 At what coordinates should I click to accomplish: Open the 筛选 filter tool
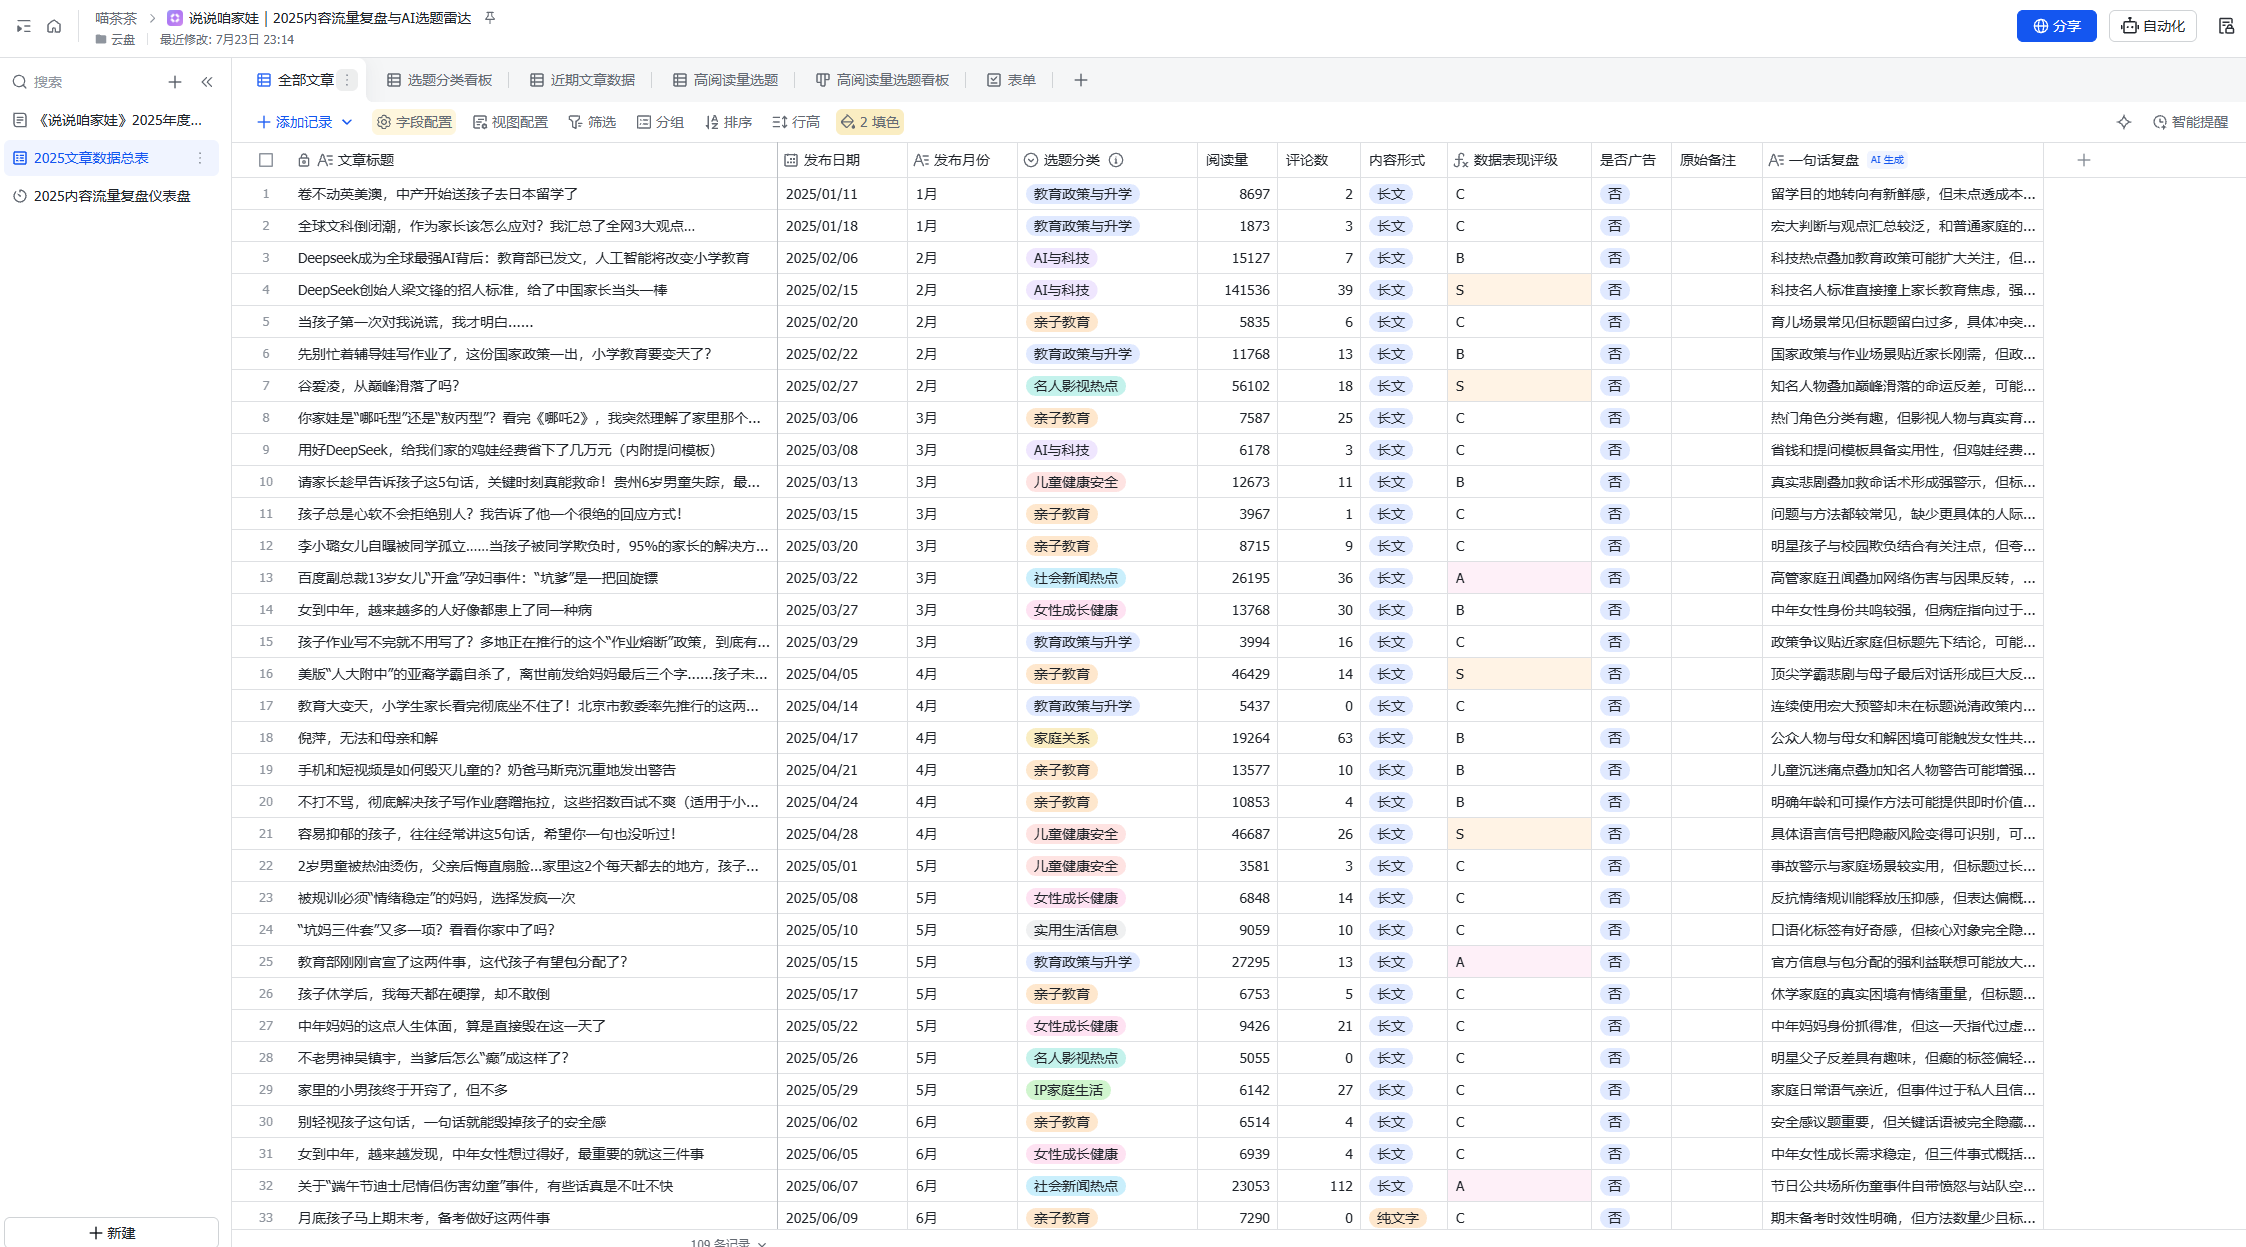pos(592,122)
